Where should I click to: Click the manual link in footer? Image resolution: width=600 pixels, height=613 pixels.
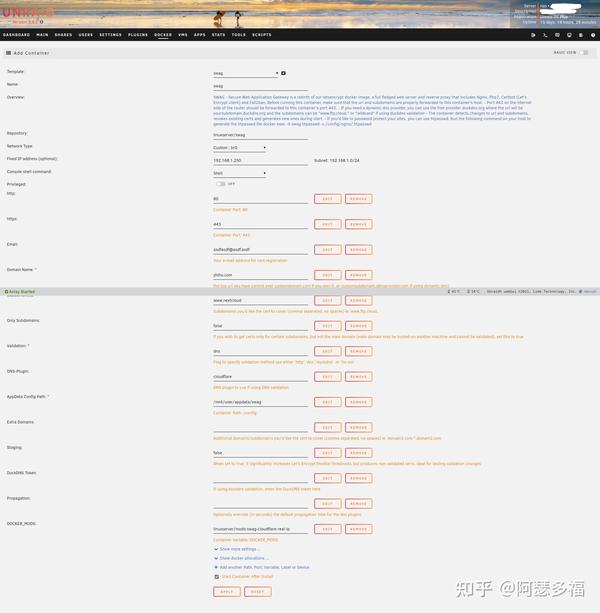click(x=587, y=292)
